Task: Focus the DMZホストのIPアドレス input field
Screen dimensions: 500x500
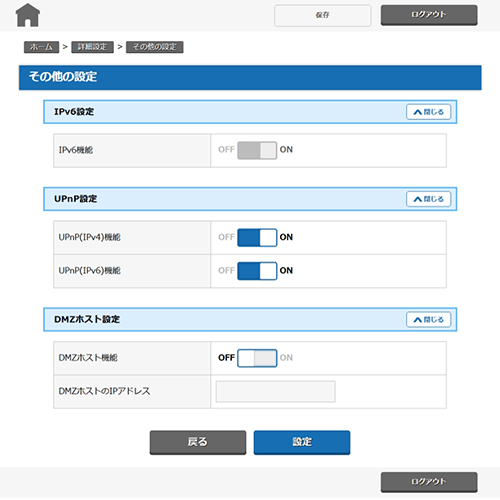Action: pyautogui.click(x=276, y=392)
